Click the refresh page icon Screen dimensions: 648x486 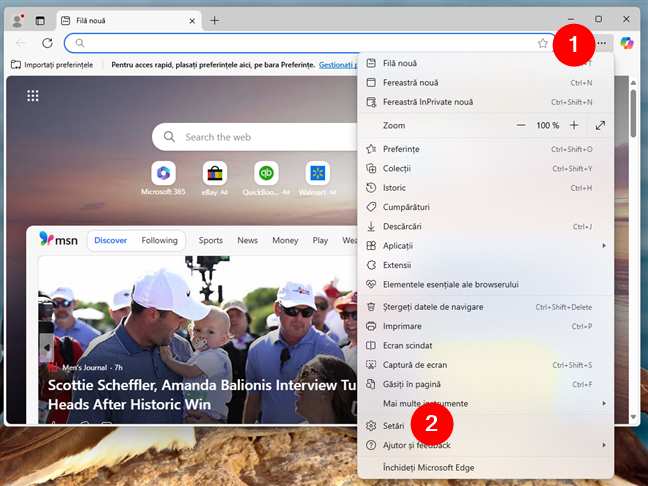(x=48, y=43)
